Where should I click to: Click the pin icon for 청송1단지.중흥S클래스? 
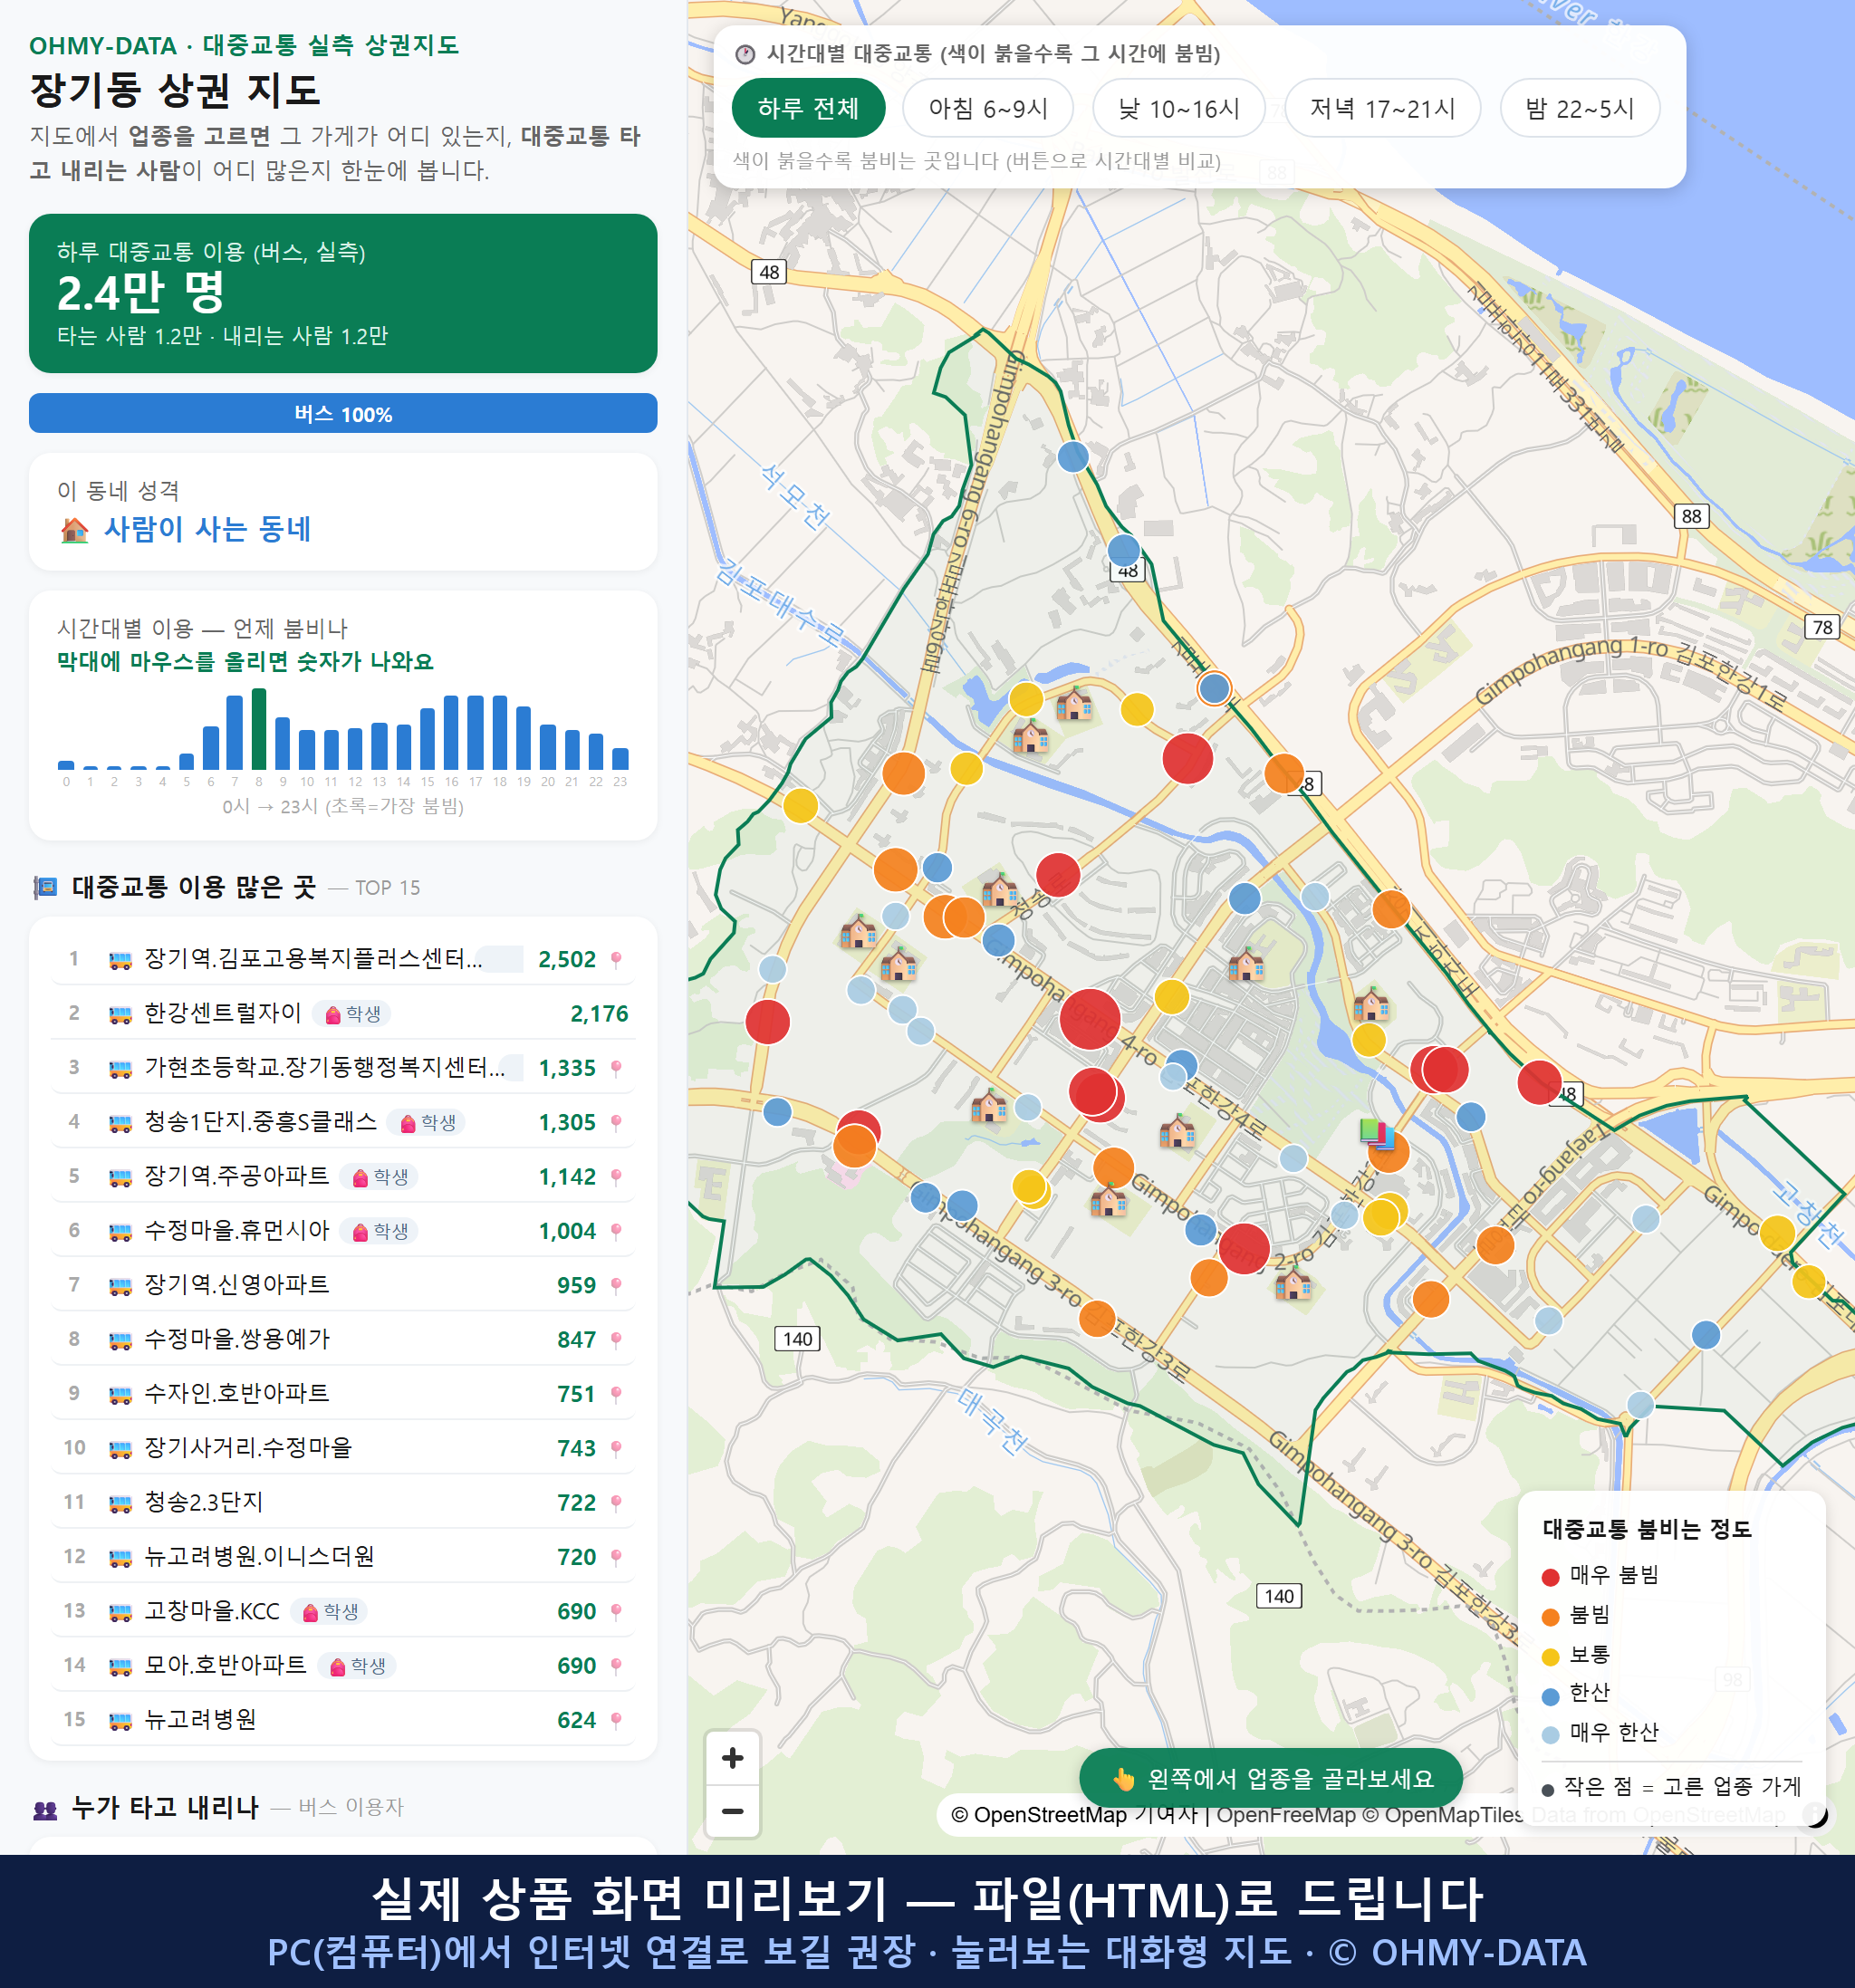click(x=616, y=1122)
